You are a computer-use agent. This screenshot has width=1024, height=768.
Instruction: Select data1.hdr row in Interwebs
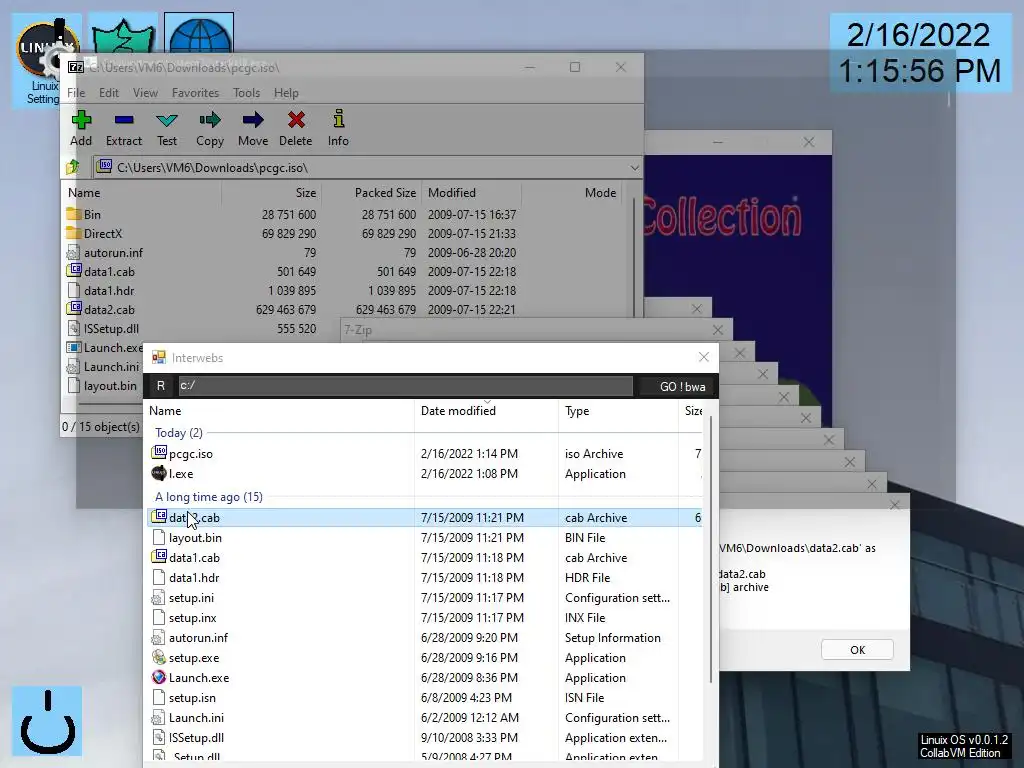[426, 577]
